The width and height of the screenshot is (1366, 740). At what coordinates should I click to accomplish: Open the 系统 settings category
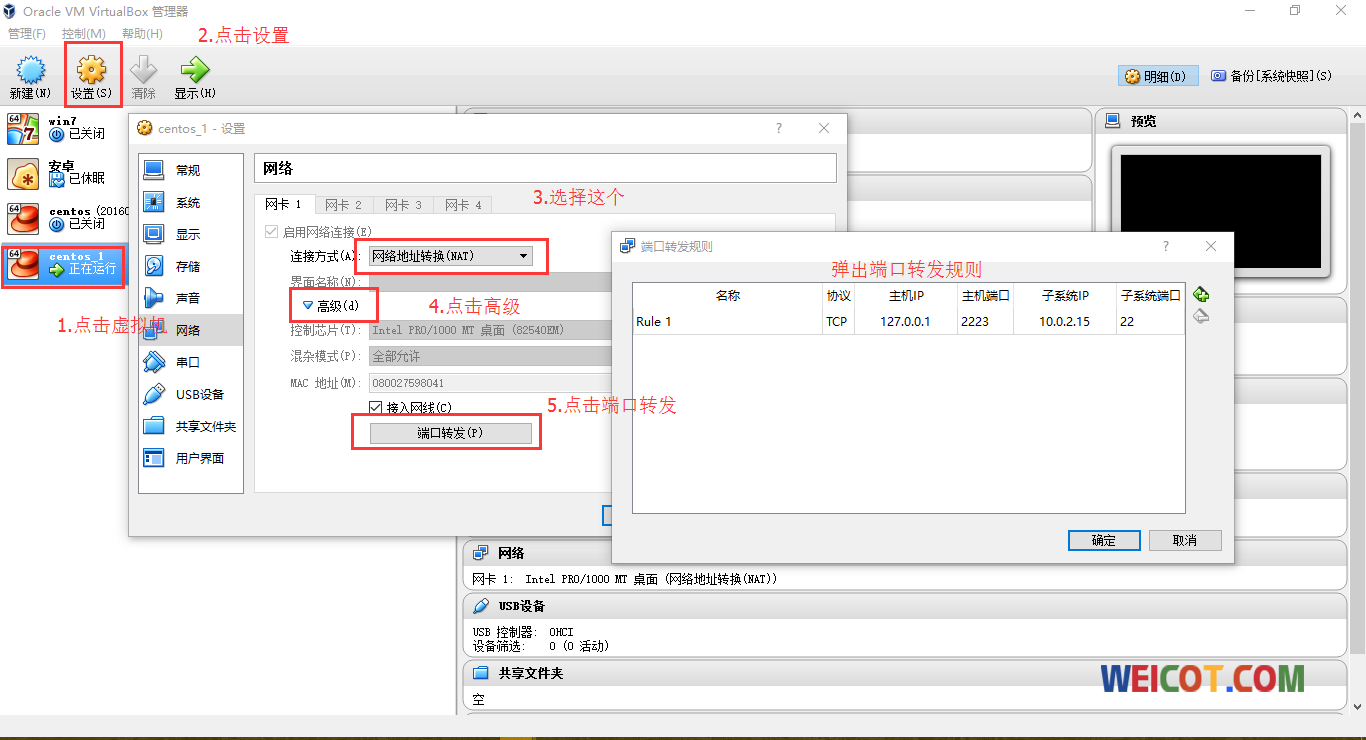(190, 202)
